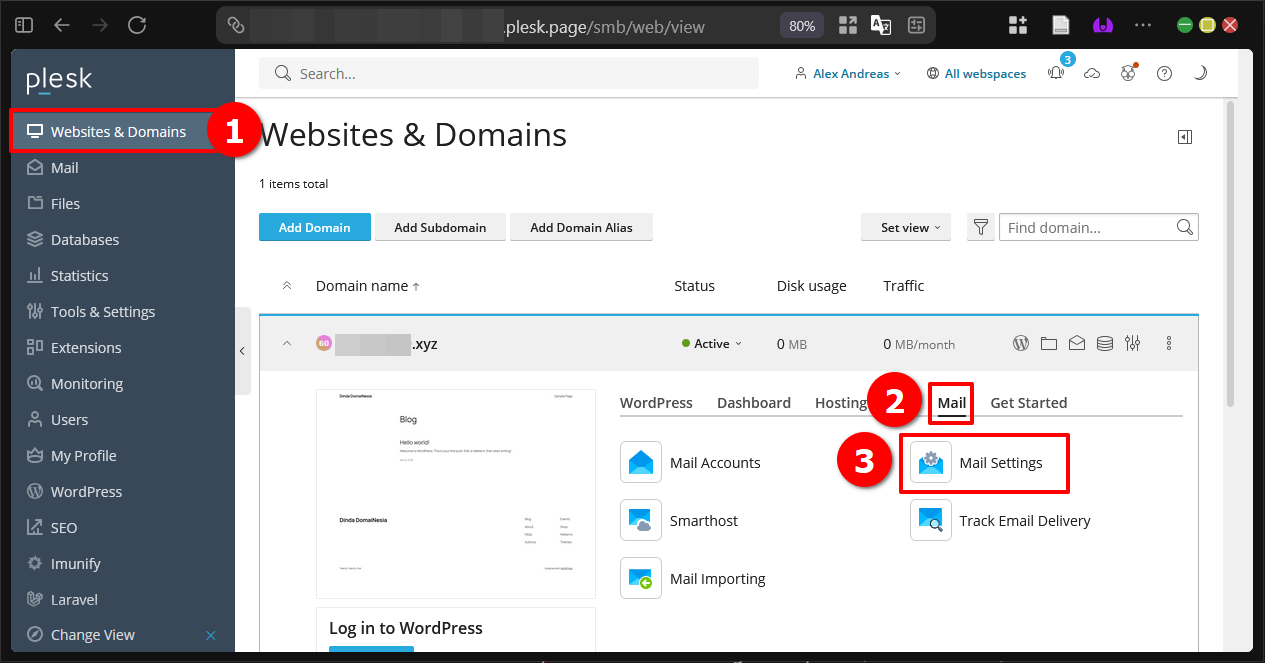The image size is (1265, 663).
Task: Open the Plesk advisor owl icon
Action: (1128, 73)
